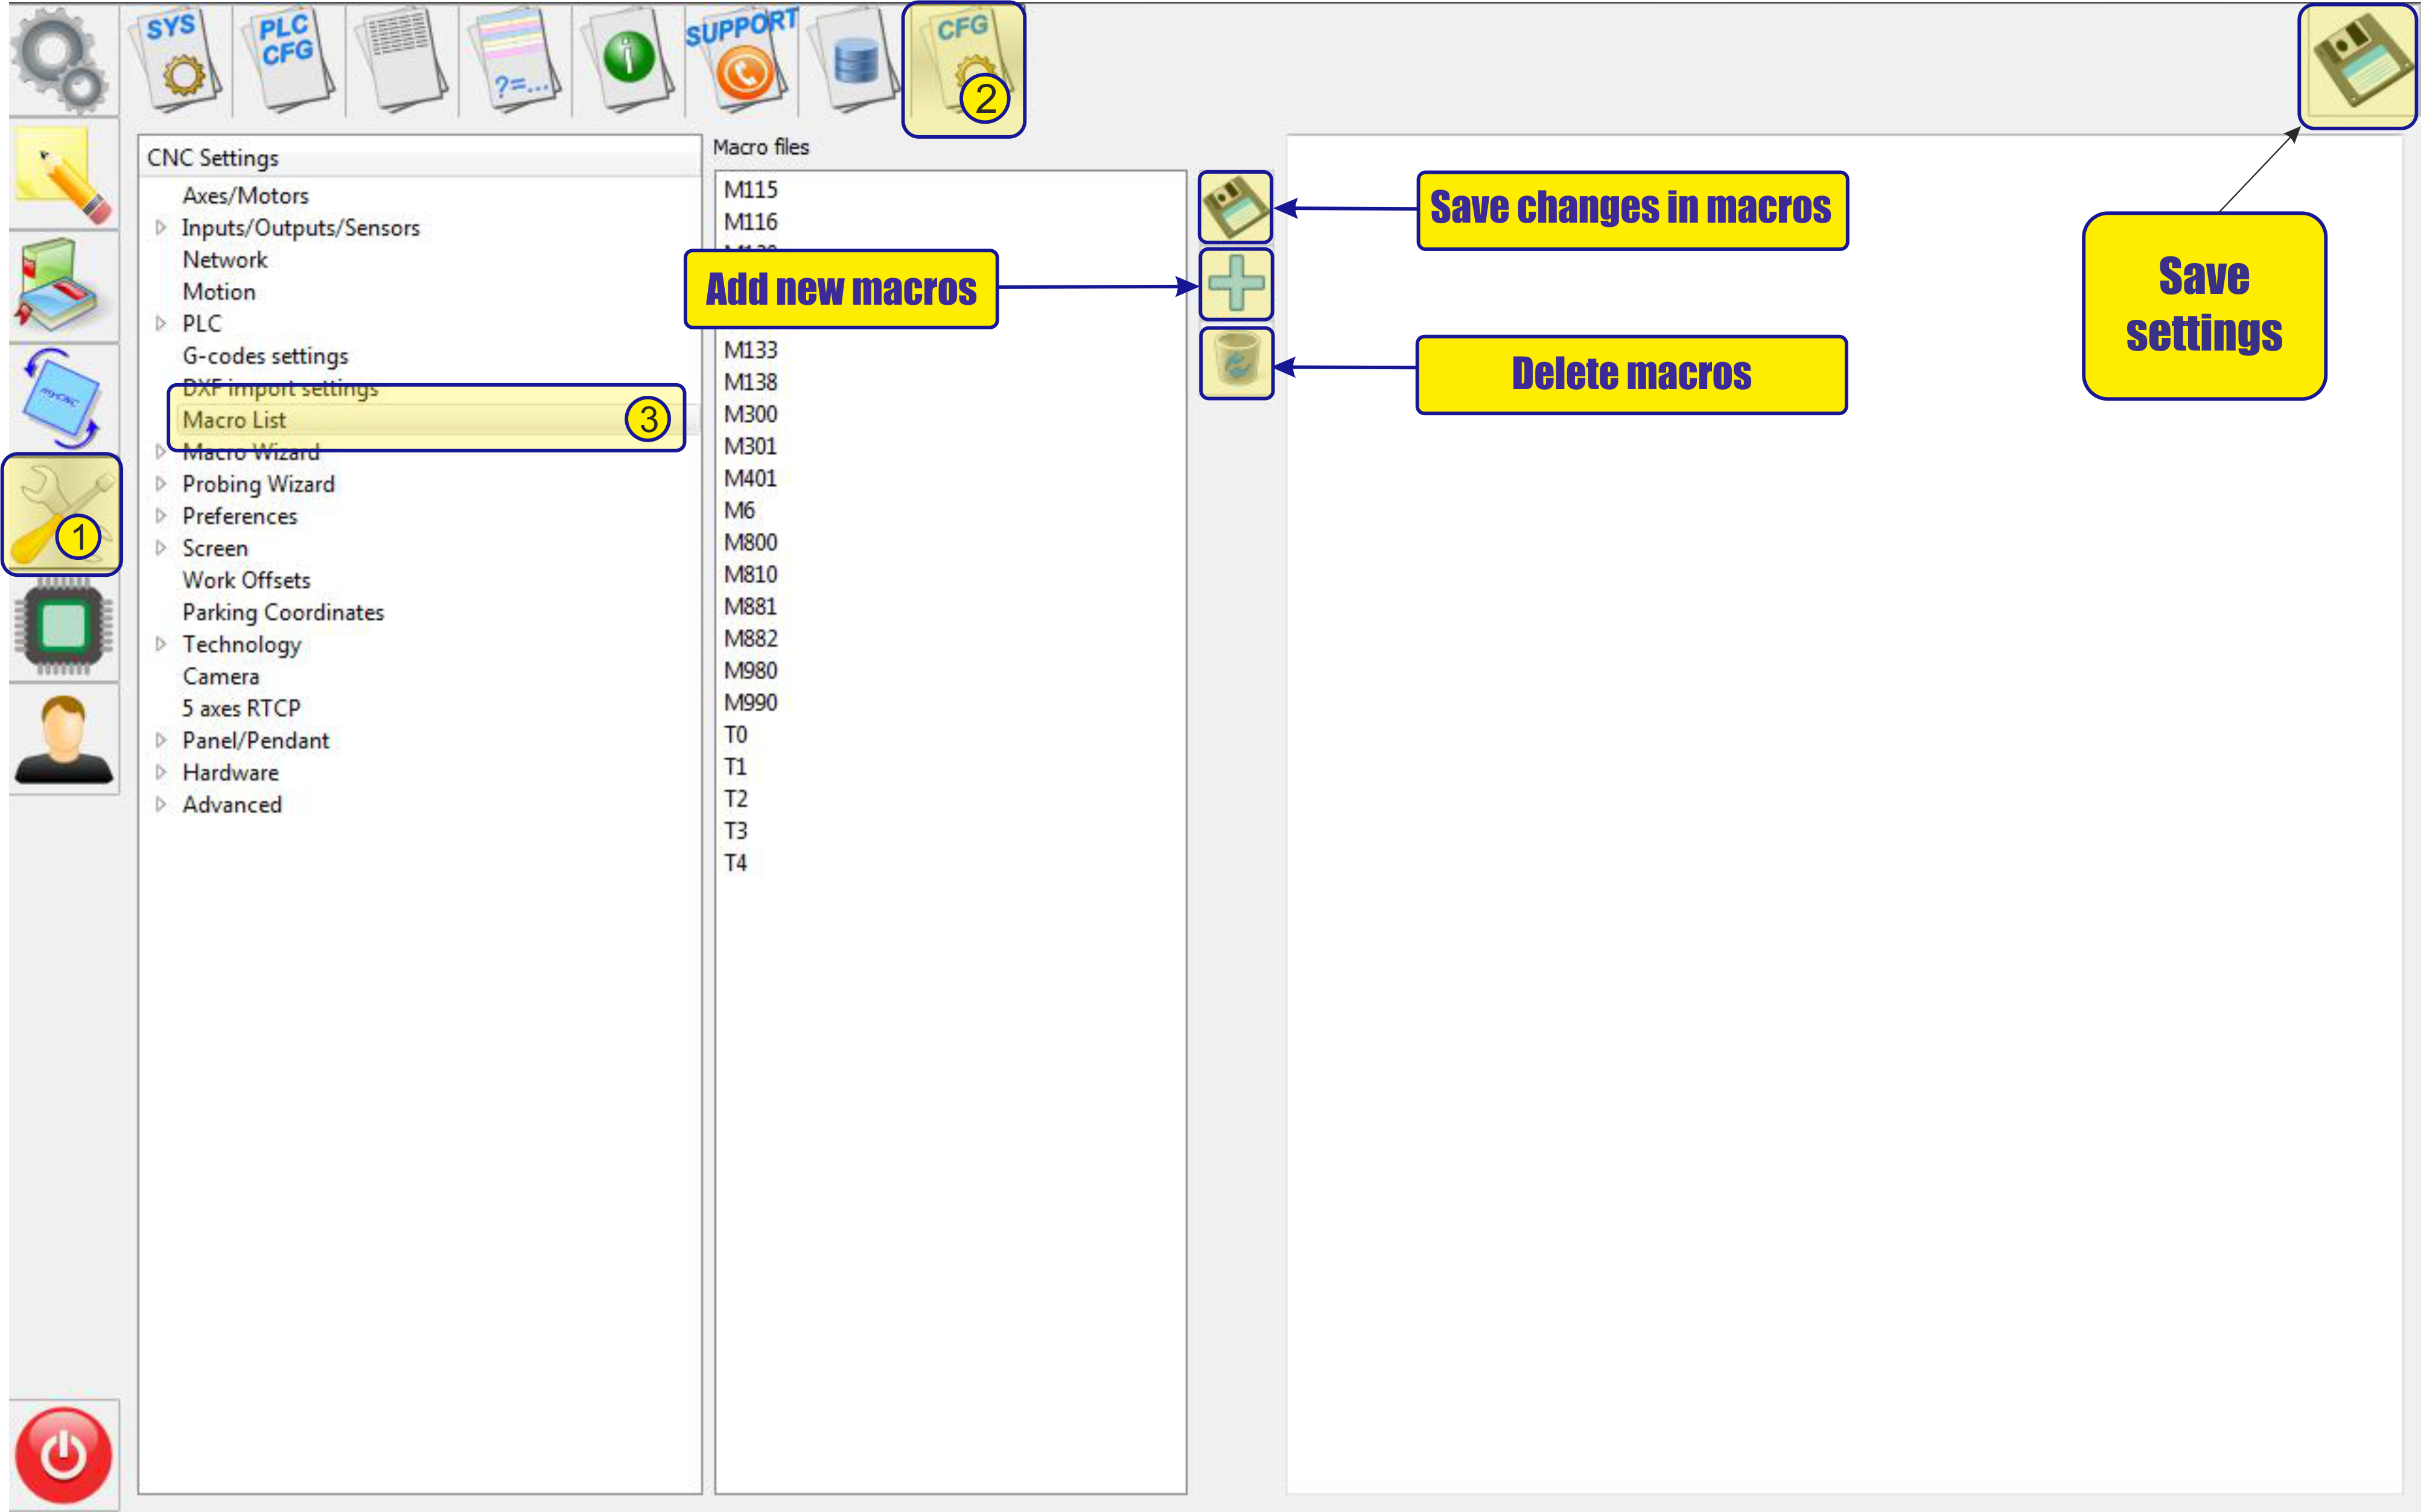Expand the PLC tree node
The width and height of the screenshot is (2421, 1512).
(160, 324)
